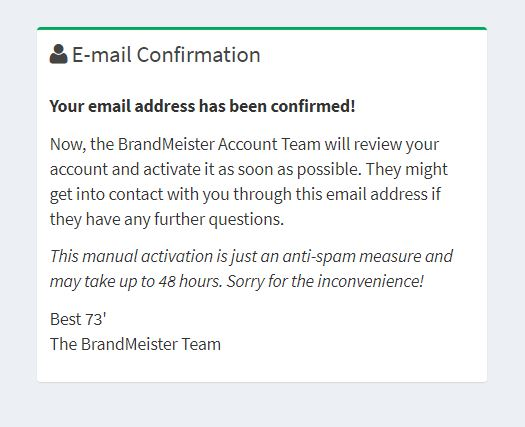Click the Best 73' sign-off line

(x=78, y=319)
